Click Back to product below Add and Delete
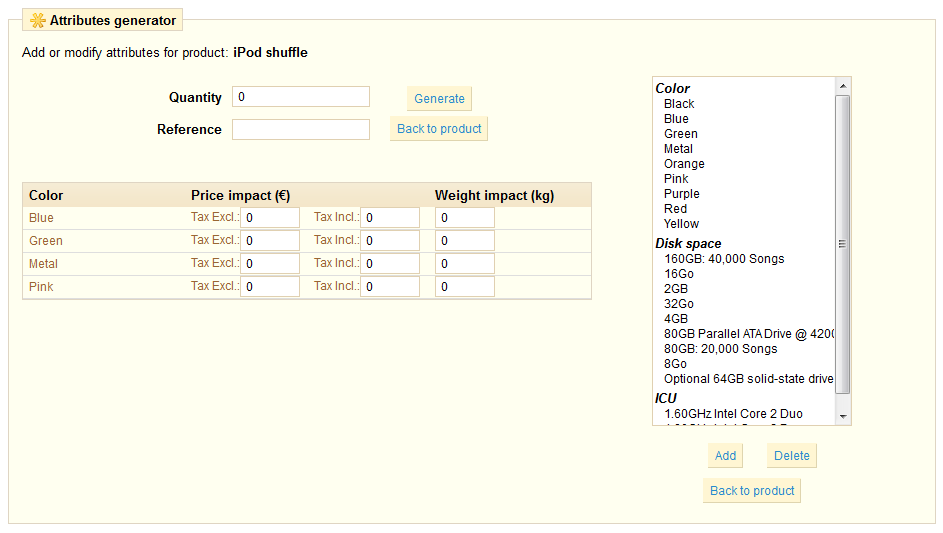The image size is (943, 533). pos(752,490)
